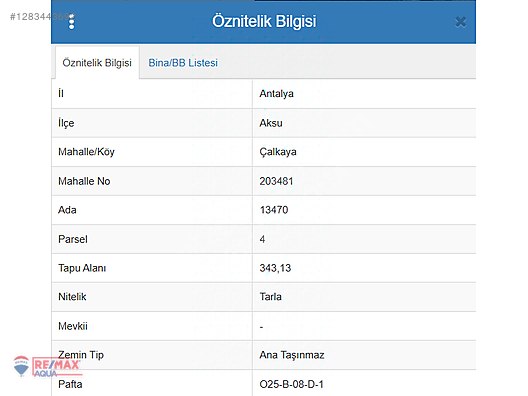Click the 'Ada' row label
This screenshot has height=396, width=528.
[67, 210]
